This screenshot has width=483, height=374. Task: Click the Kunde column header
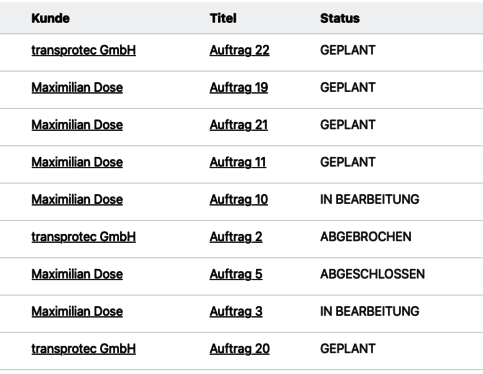51,18
